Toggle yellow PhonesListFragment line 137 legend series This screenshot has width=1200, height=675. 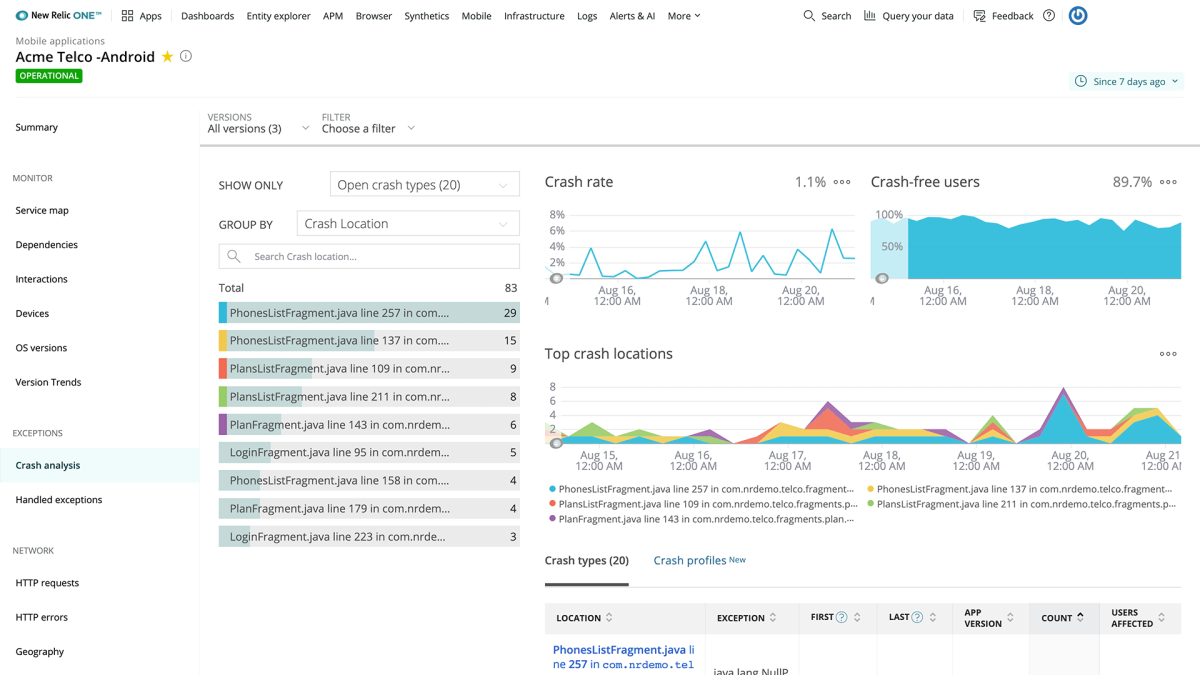coord(1020,490)
